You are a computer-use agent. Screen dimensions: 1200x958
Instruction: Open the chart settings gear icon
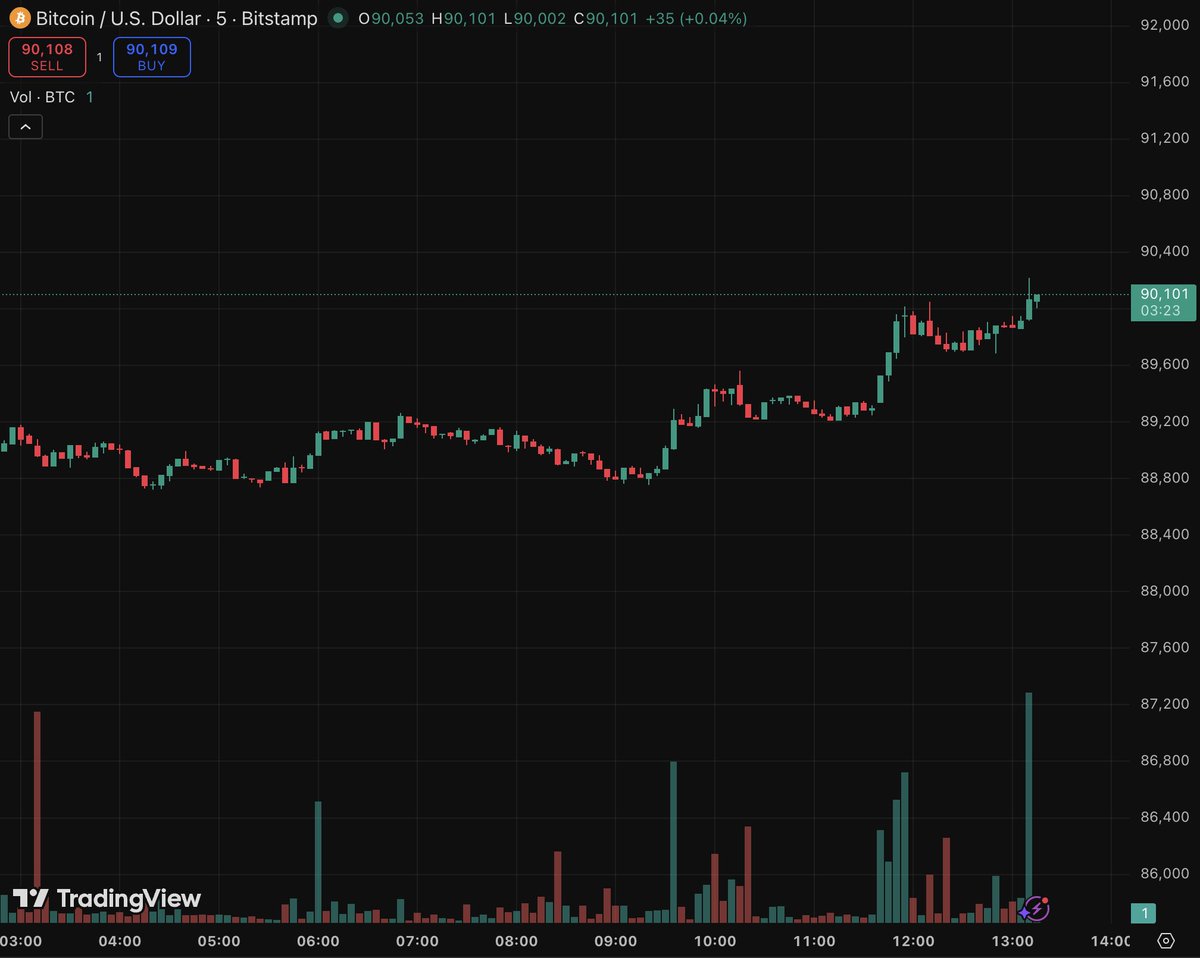[1164, 941]
